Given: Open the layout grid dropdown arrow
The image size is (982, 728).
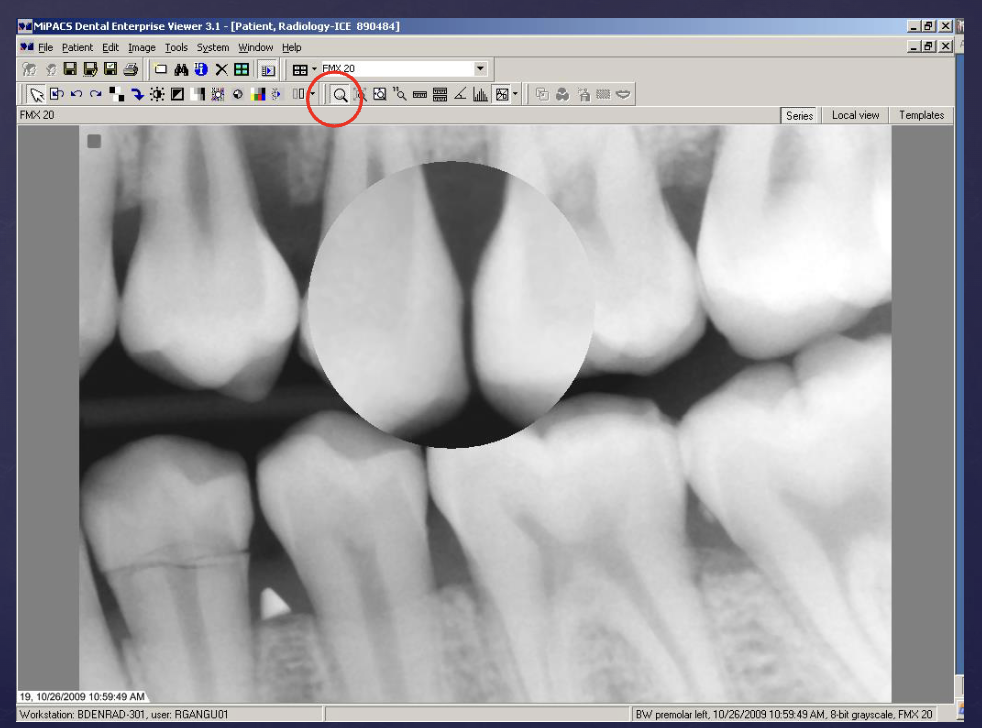Looking at the screenshot, I should (x=314, y=69).
